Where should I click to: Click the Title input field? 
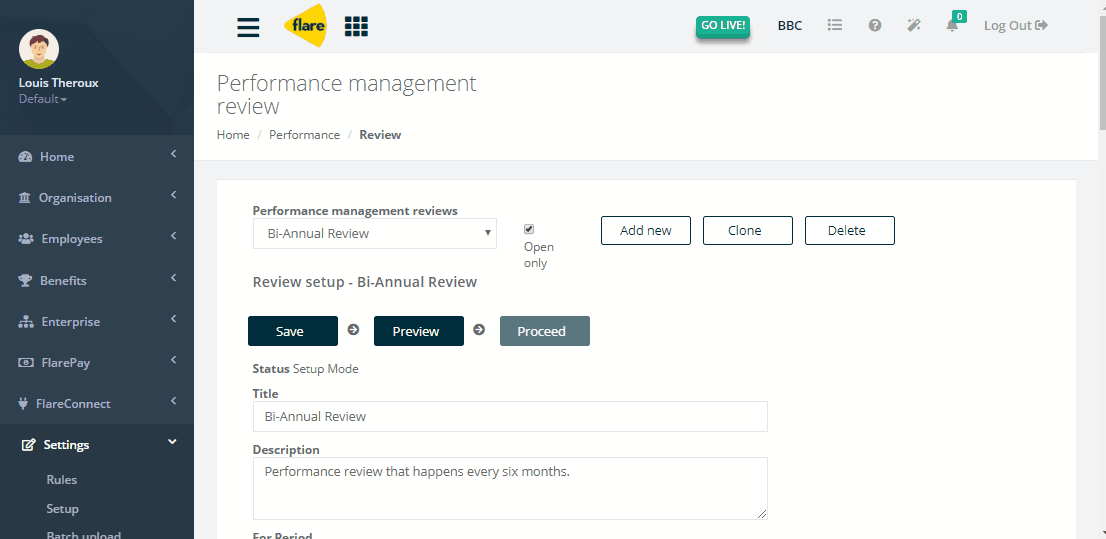[510, 416]
